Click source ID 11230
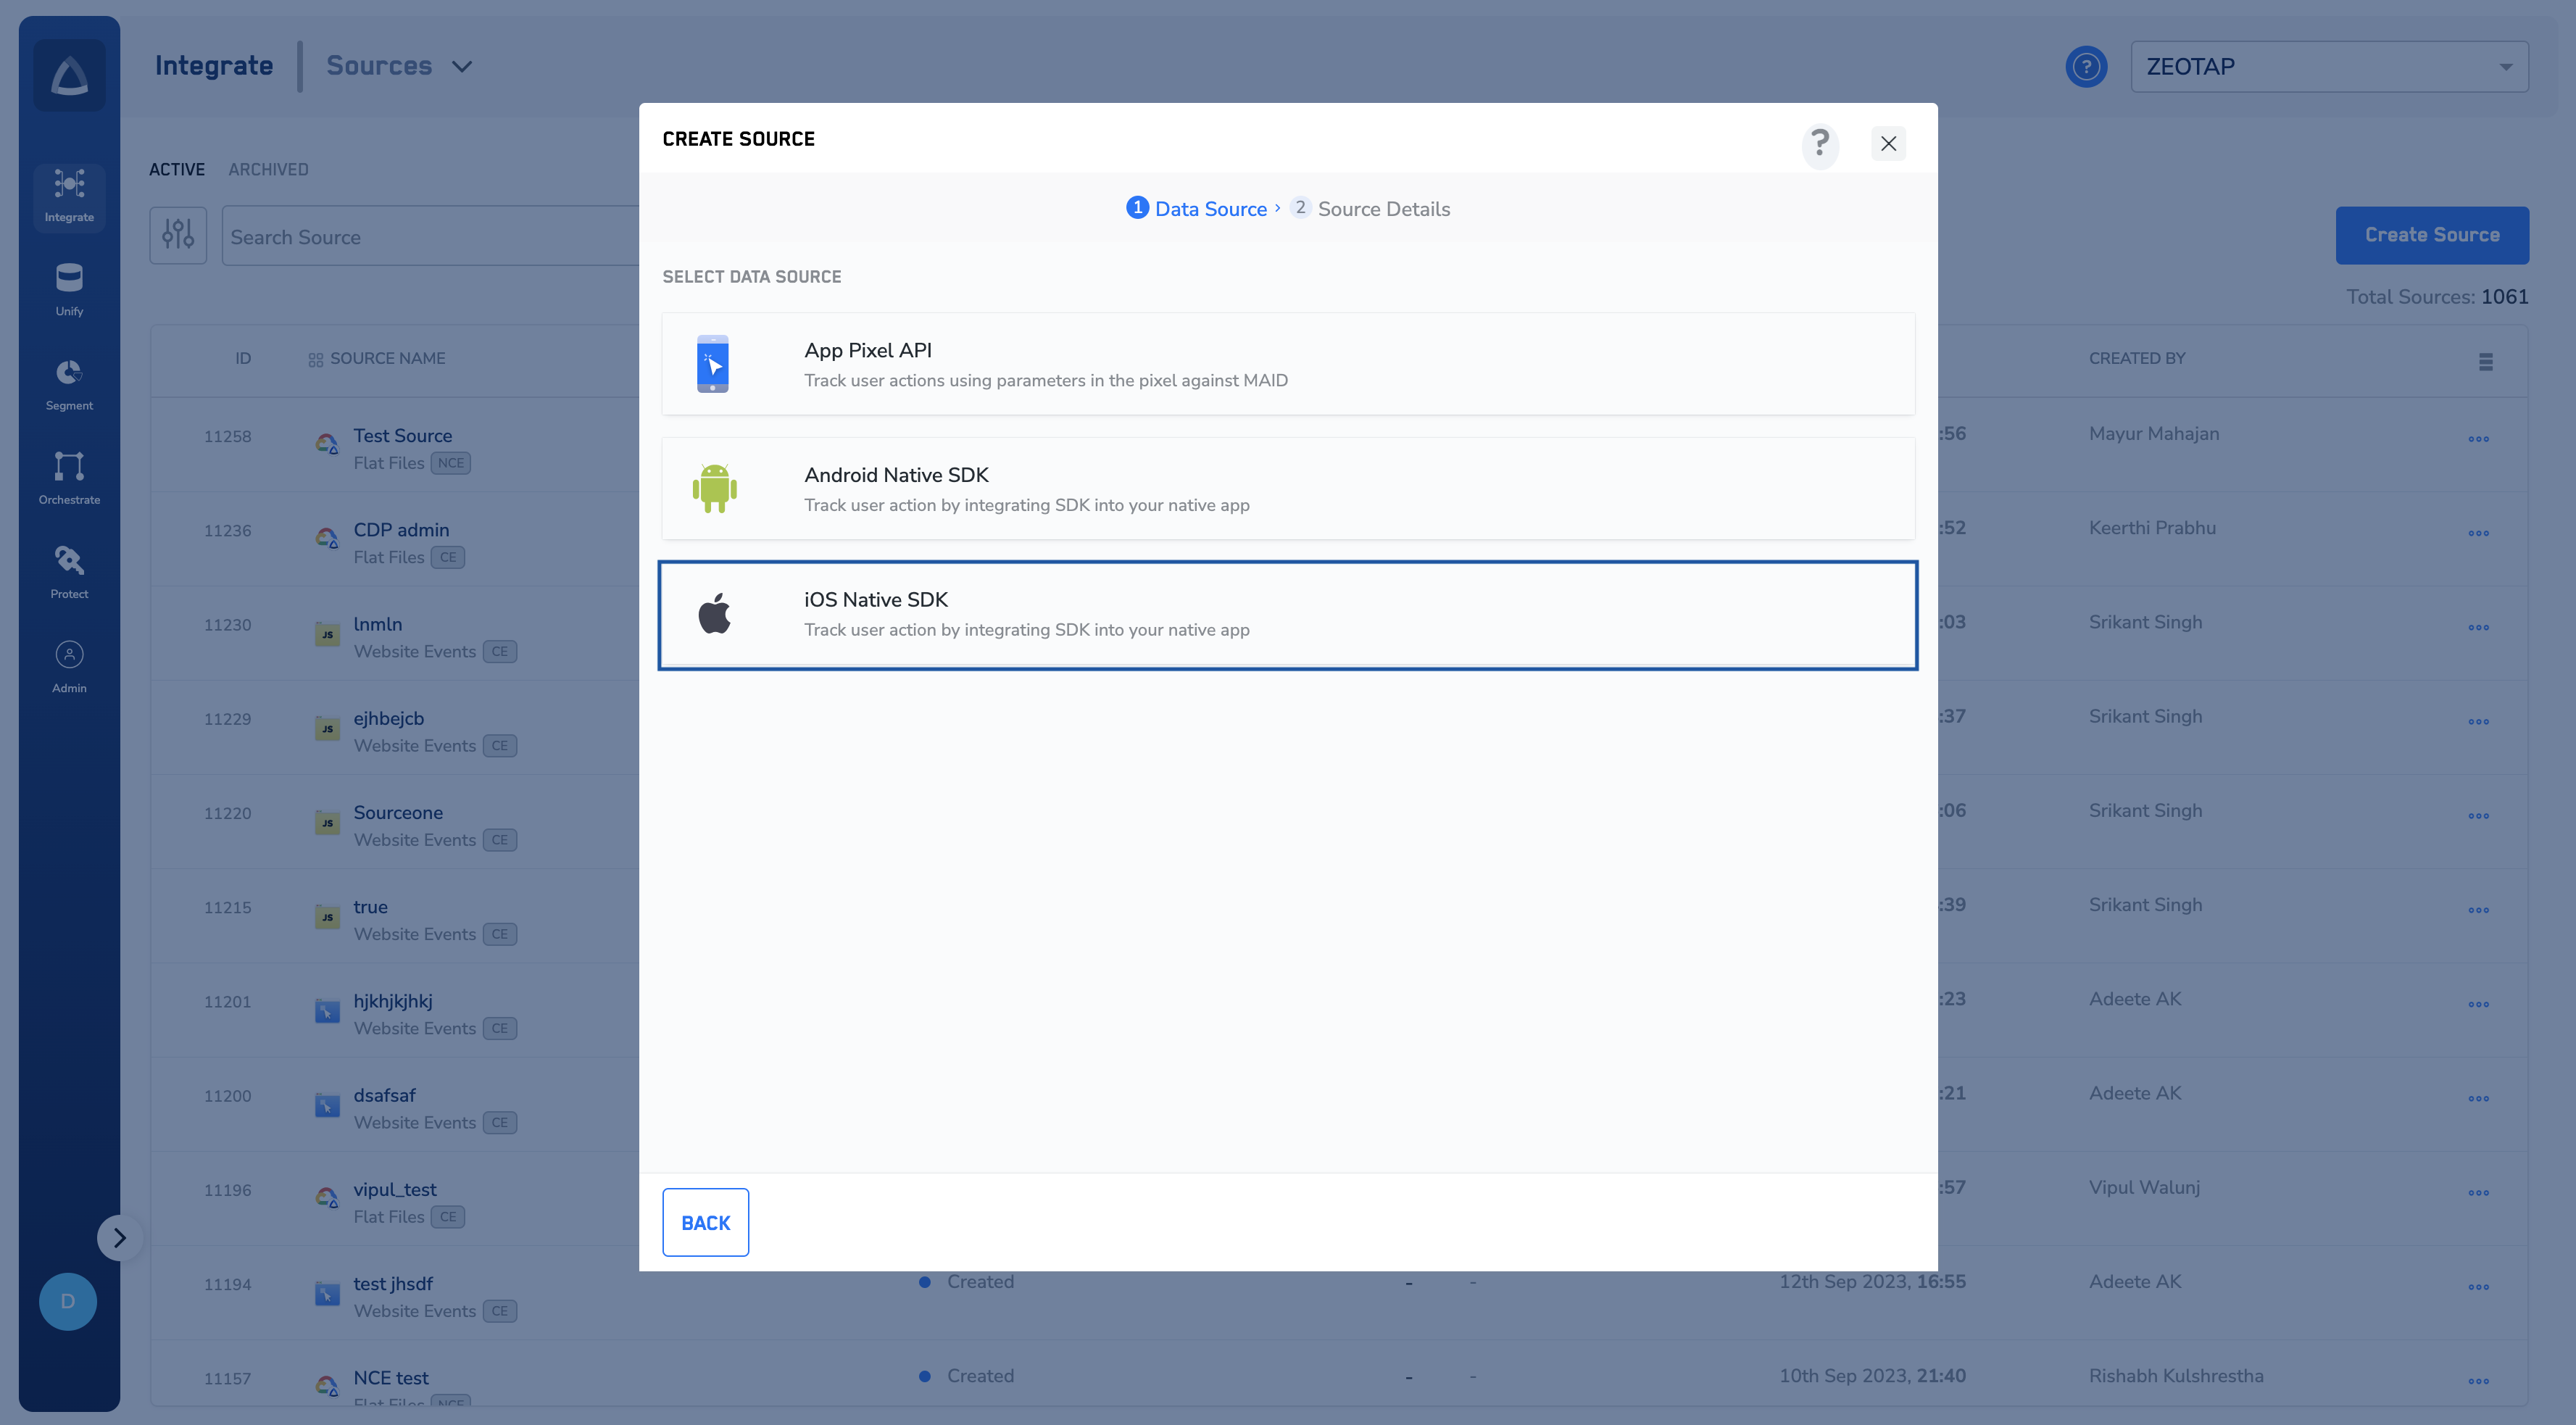Image resolution: width=2576 pixels, height=1425 pixels. (x=227, y=624)
